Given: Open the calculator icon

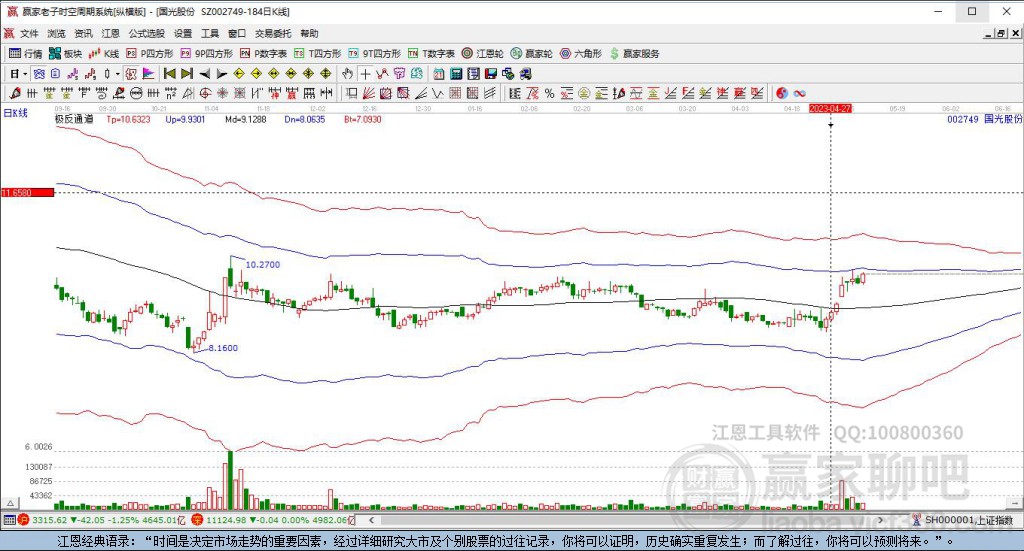Looking at the screenshot, I should 456,74.
